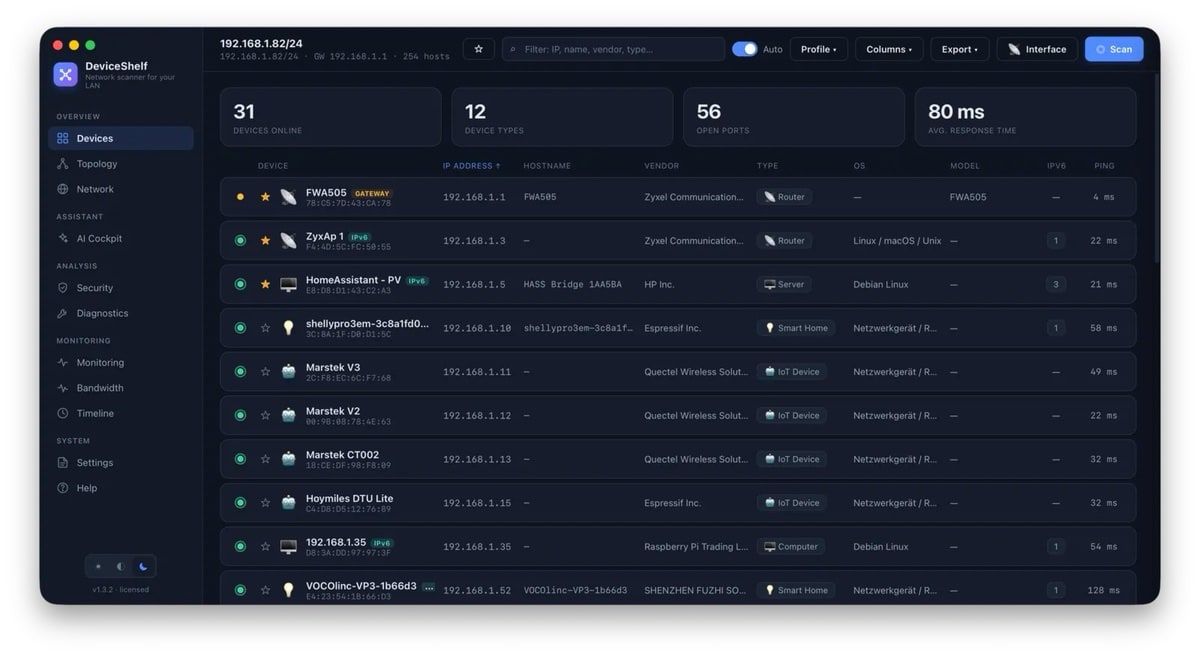Click the Server type badge for HomeAssistant
The width and height of the screenshot is (1200, 657).
click(784, 284)
